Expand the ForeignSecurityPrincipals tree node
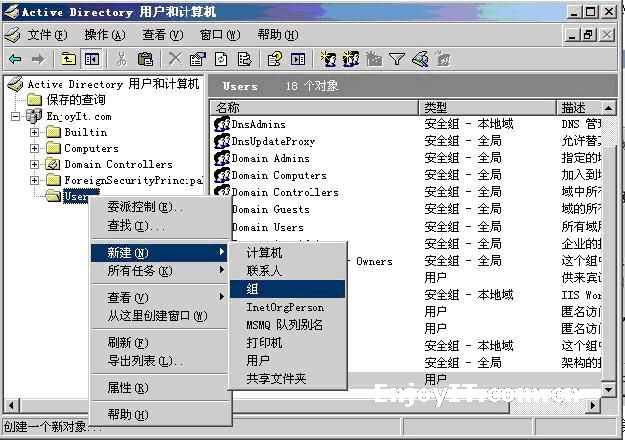Viewport: 625px width, 440px height. (x=34, y=180)
